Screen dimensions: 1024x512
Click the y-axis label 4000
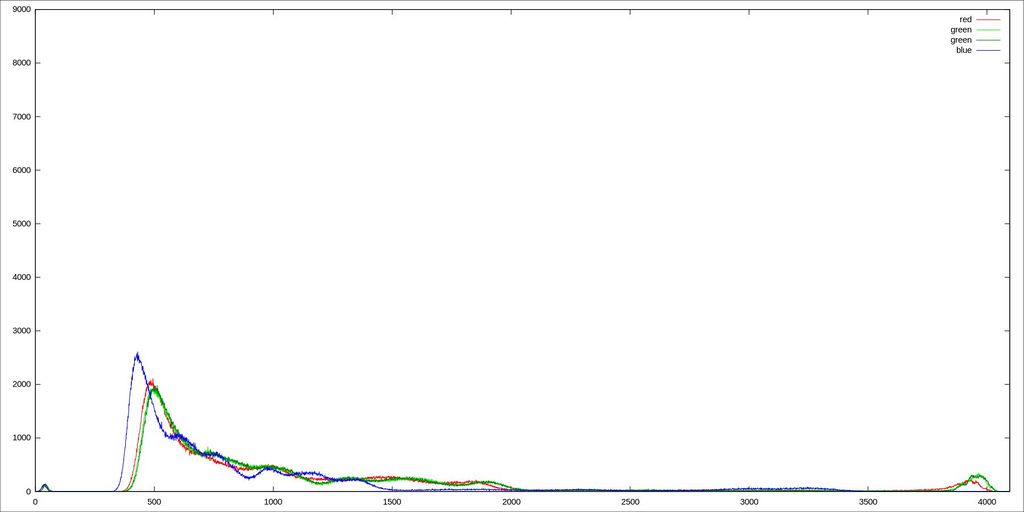[x=22, y=278]
